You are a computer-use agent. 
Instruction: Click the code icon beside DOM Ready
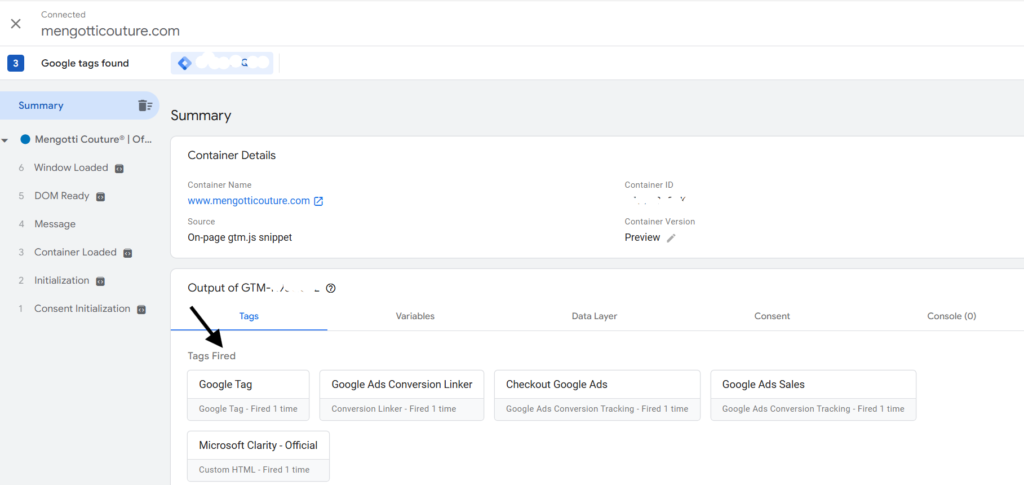101,196
